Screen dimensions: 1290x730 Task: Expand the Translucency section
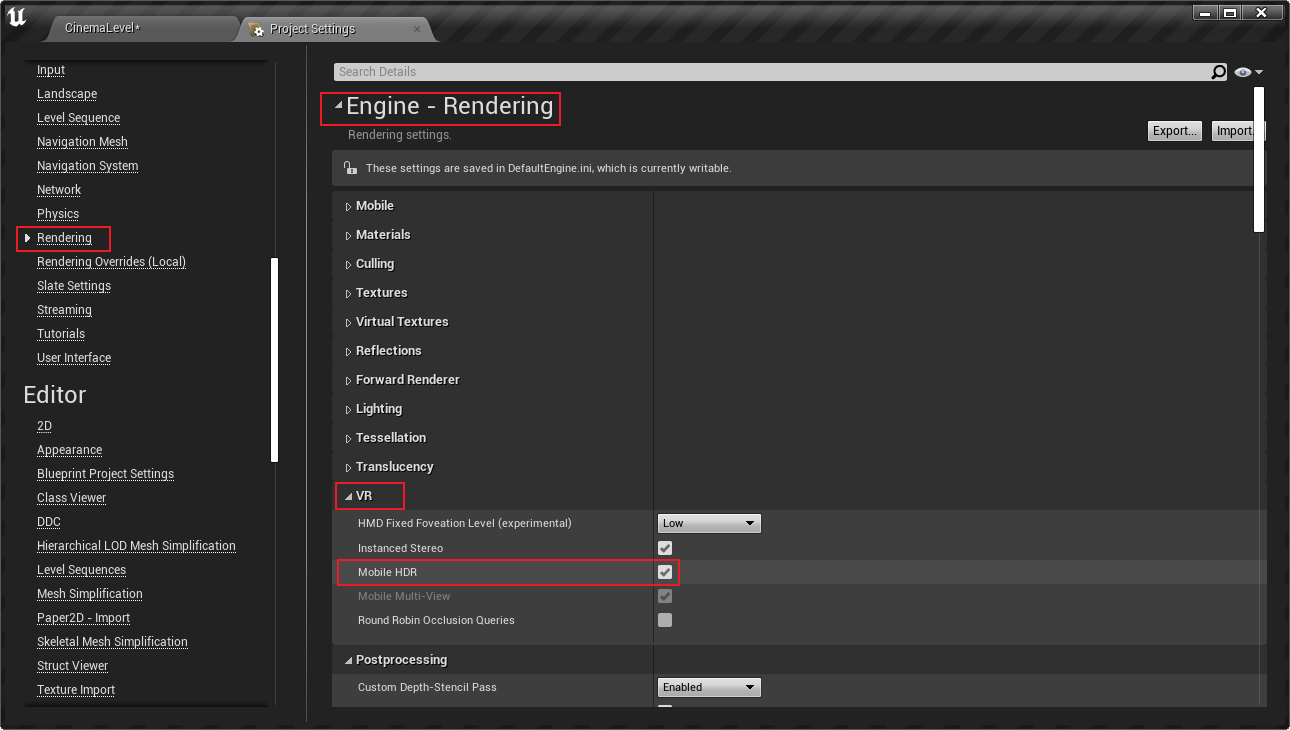coord(349,467)
